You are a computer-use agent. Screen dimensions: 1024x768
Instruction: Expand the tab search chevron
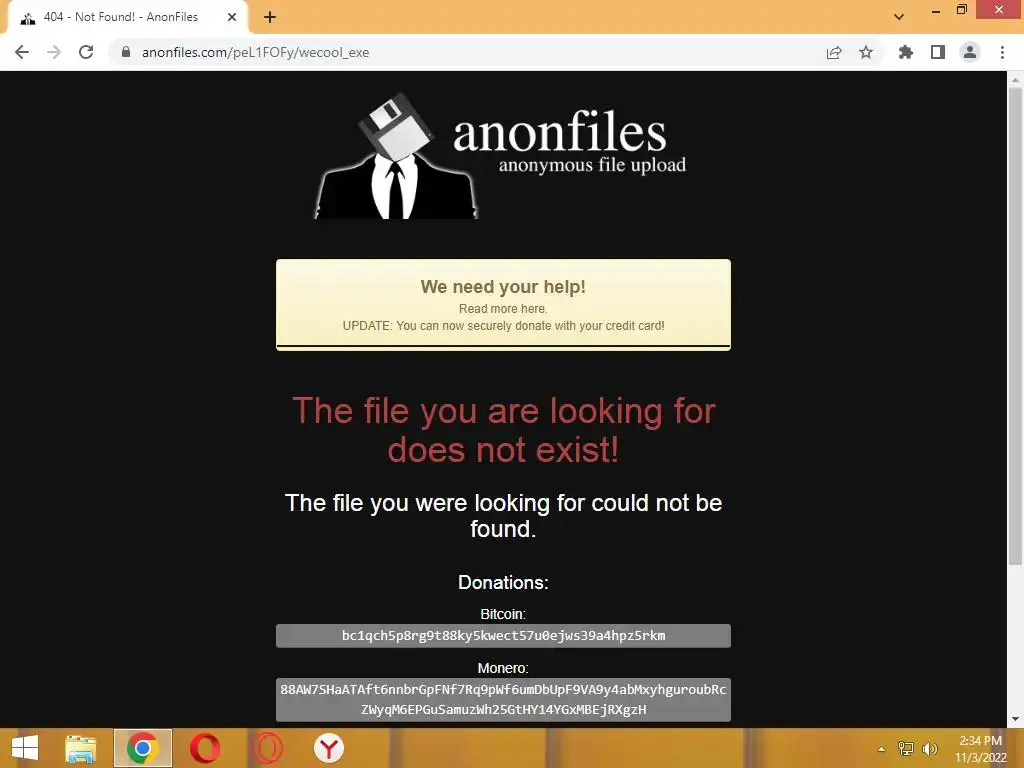click(899, 17)
